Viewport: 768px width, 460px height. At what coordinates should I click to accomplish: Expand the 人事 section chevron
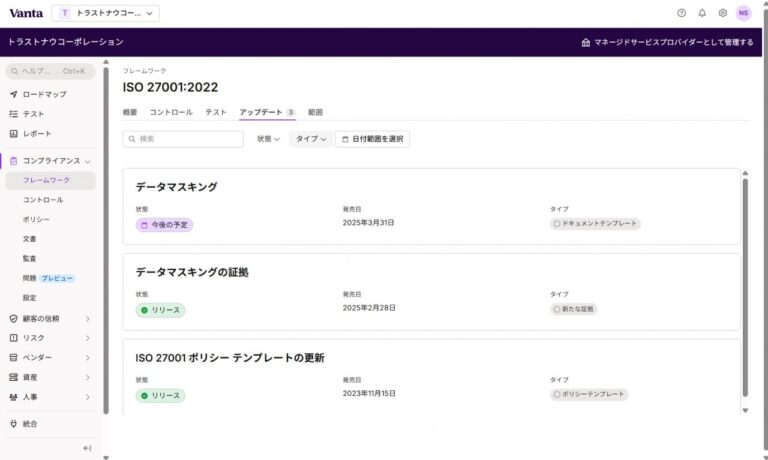pyautogui.click(x=88, y=397)
